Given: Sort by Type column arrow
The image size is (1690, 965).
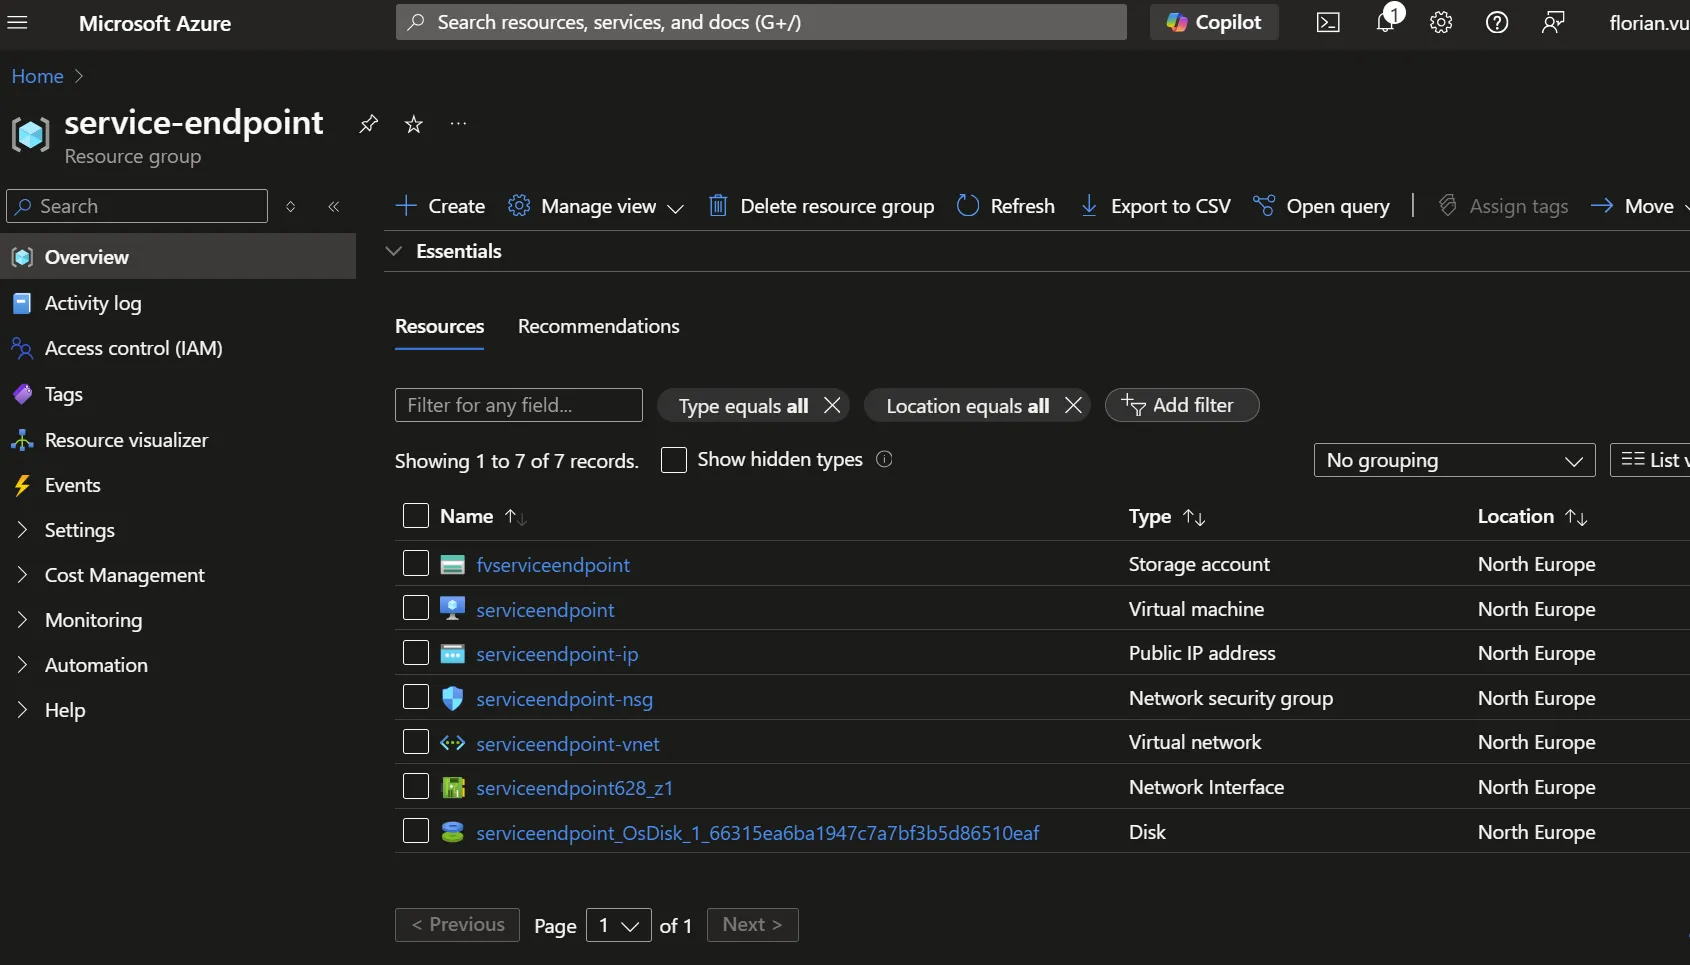Looking at the screenshot, I should click(x=1194, y=517).
